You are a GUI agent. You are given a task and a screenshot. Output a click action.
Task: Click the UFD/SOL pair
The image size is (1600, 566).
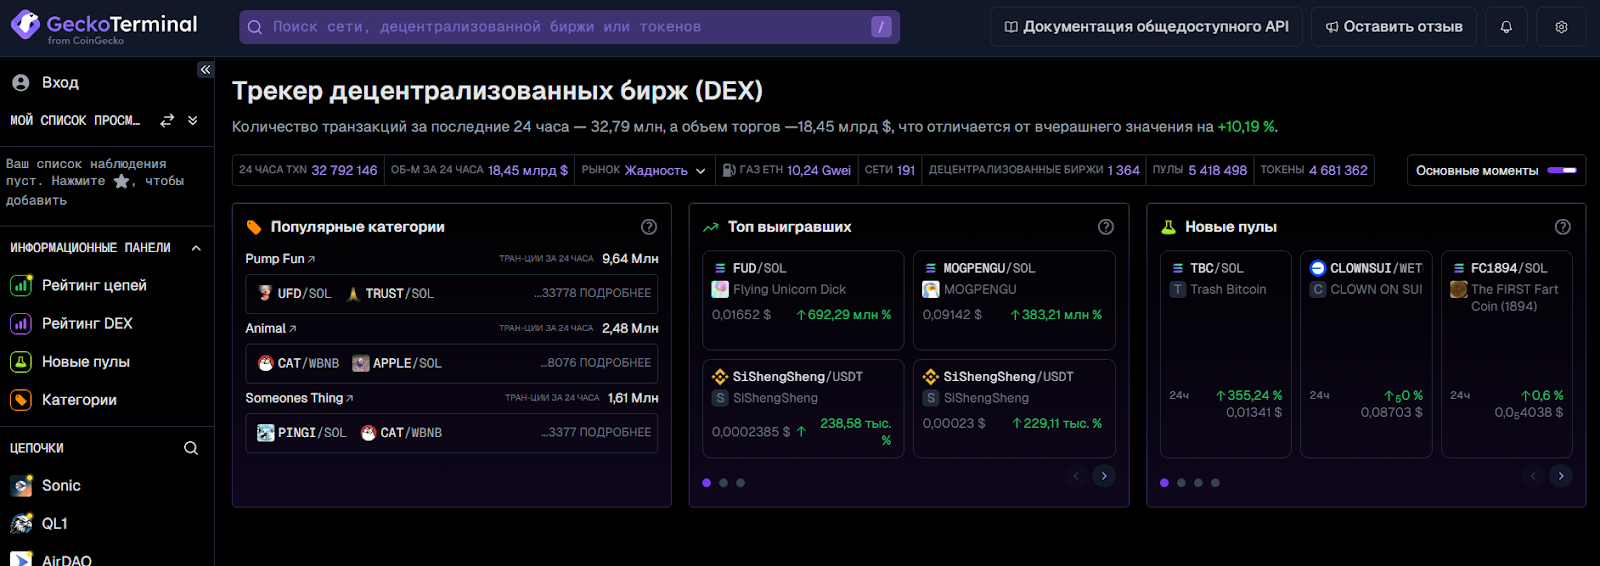(x=294, y=294)
